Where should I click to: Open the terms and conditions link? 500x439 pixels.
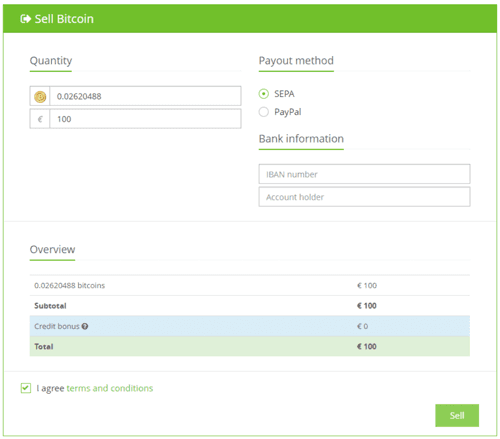pyautogui.click(x=110, y=388)
